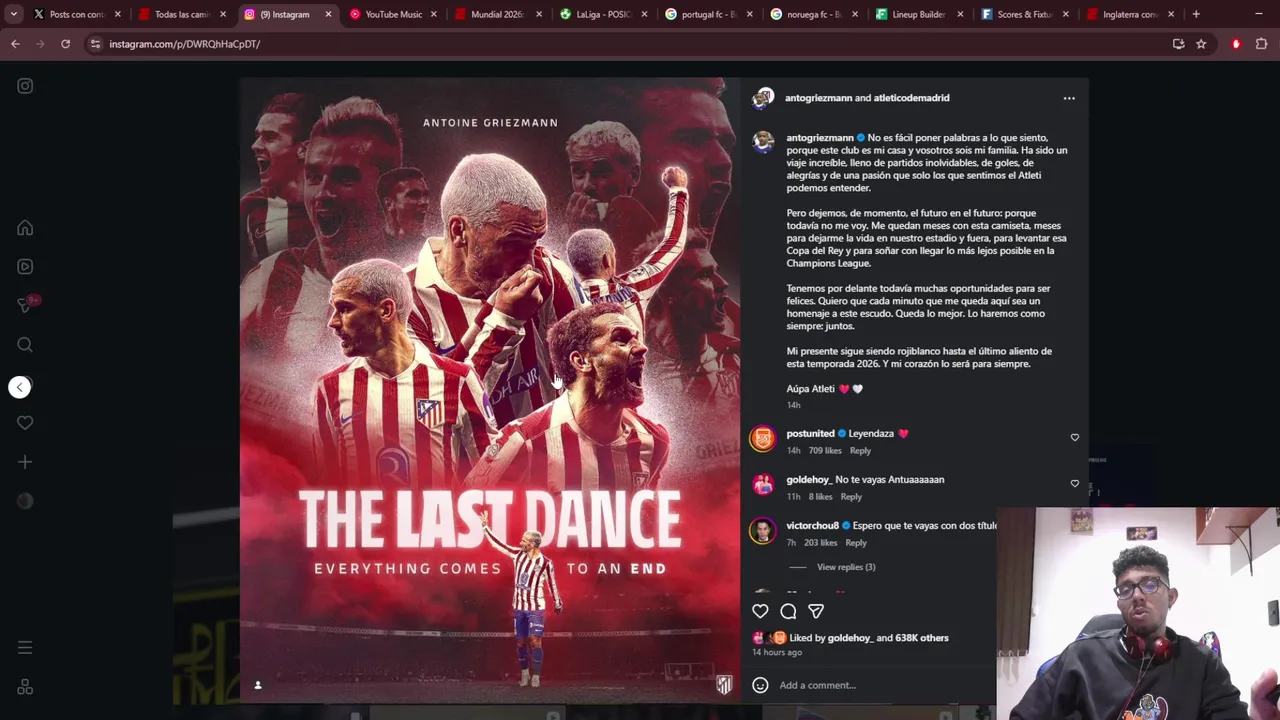This screenshot has width=1280, height=720.
Task: Open the victorchou8 username link
Action: point(812,525)
